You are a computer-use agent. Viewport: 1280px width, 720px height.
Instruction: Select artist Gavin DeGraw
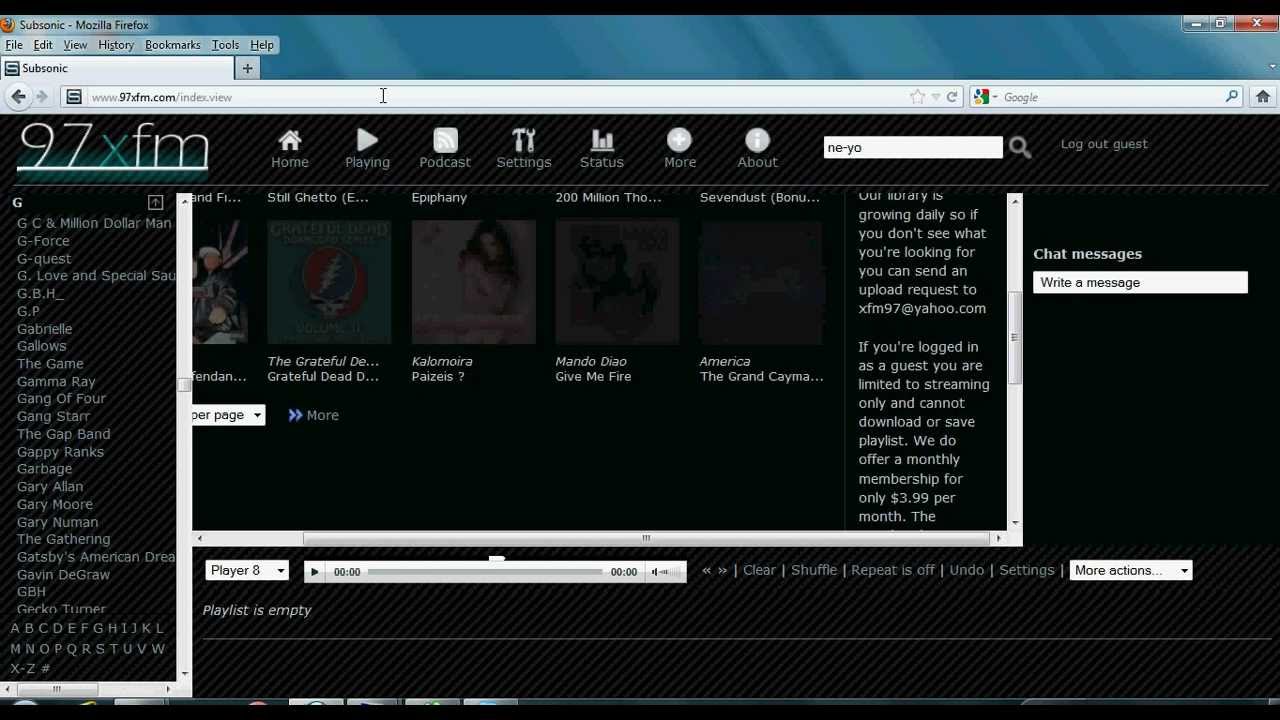point(63,575)
